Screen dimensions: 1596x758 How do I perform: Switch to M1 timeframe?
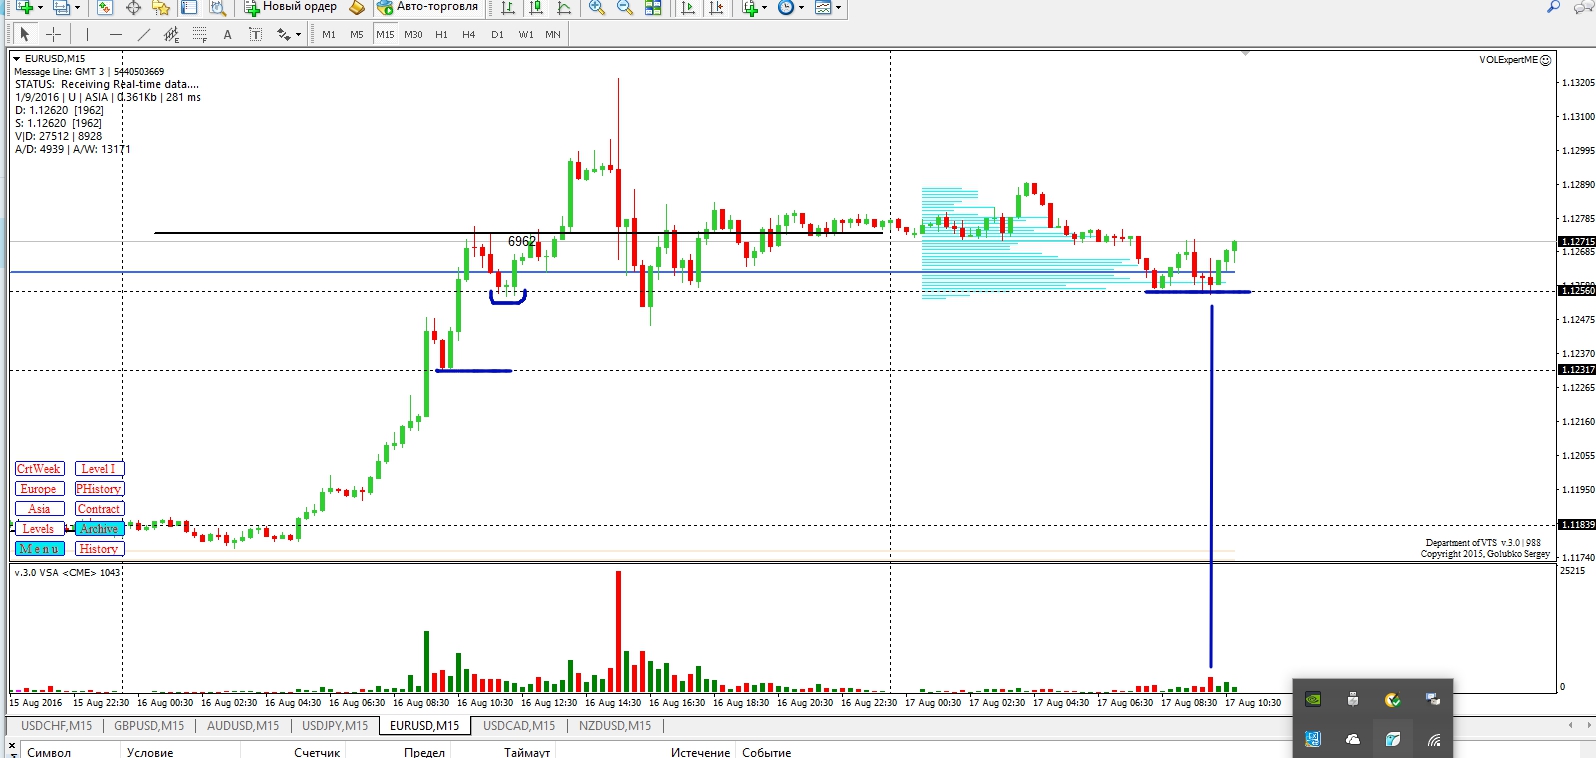329,34
